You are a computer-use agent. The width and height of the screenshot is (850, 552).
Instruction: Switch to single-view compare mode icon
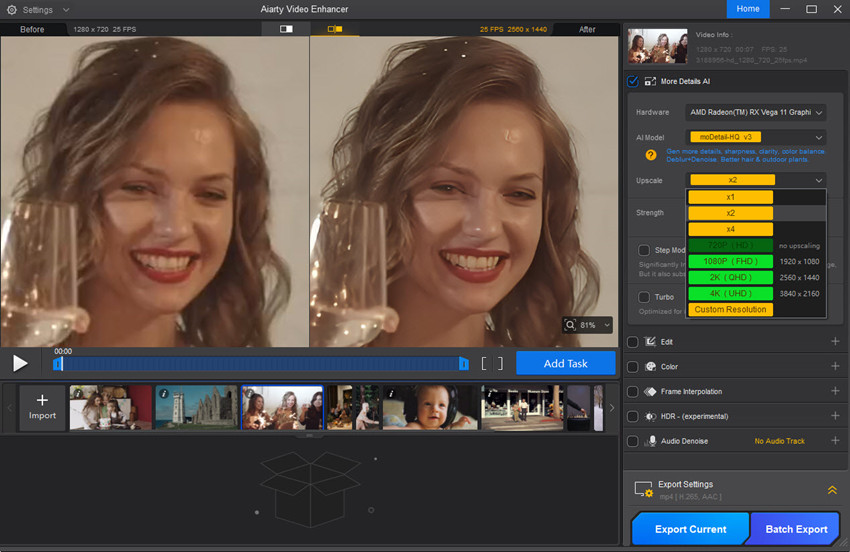(287, 29)
